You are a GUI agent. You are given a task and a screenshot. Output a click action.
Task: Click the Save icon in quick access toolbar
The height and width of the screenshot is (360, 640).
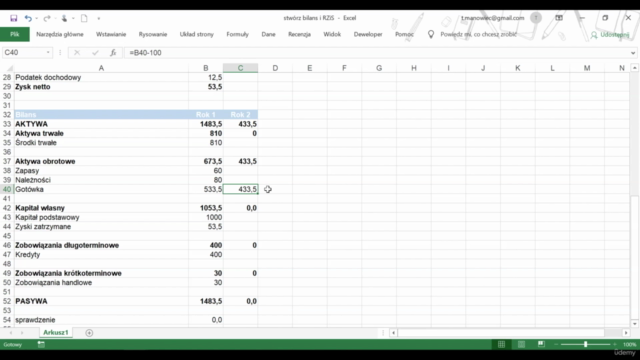(x=13, y=18)
